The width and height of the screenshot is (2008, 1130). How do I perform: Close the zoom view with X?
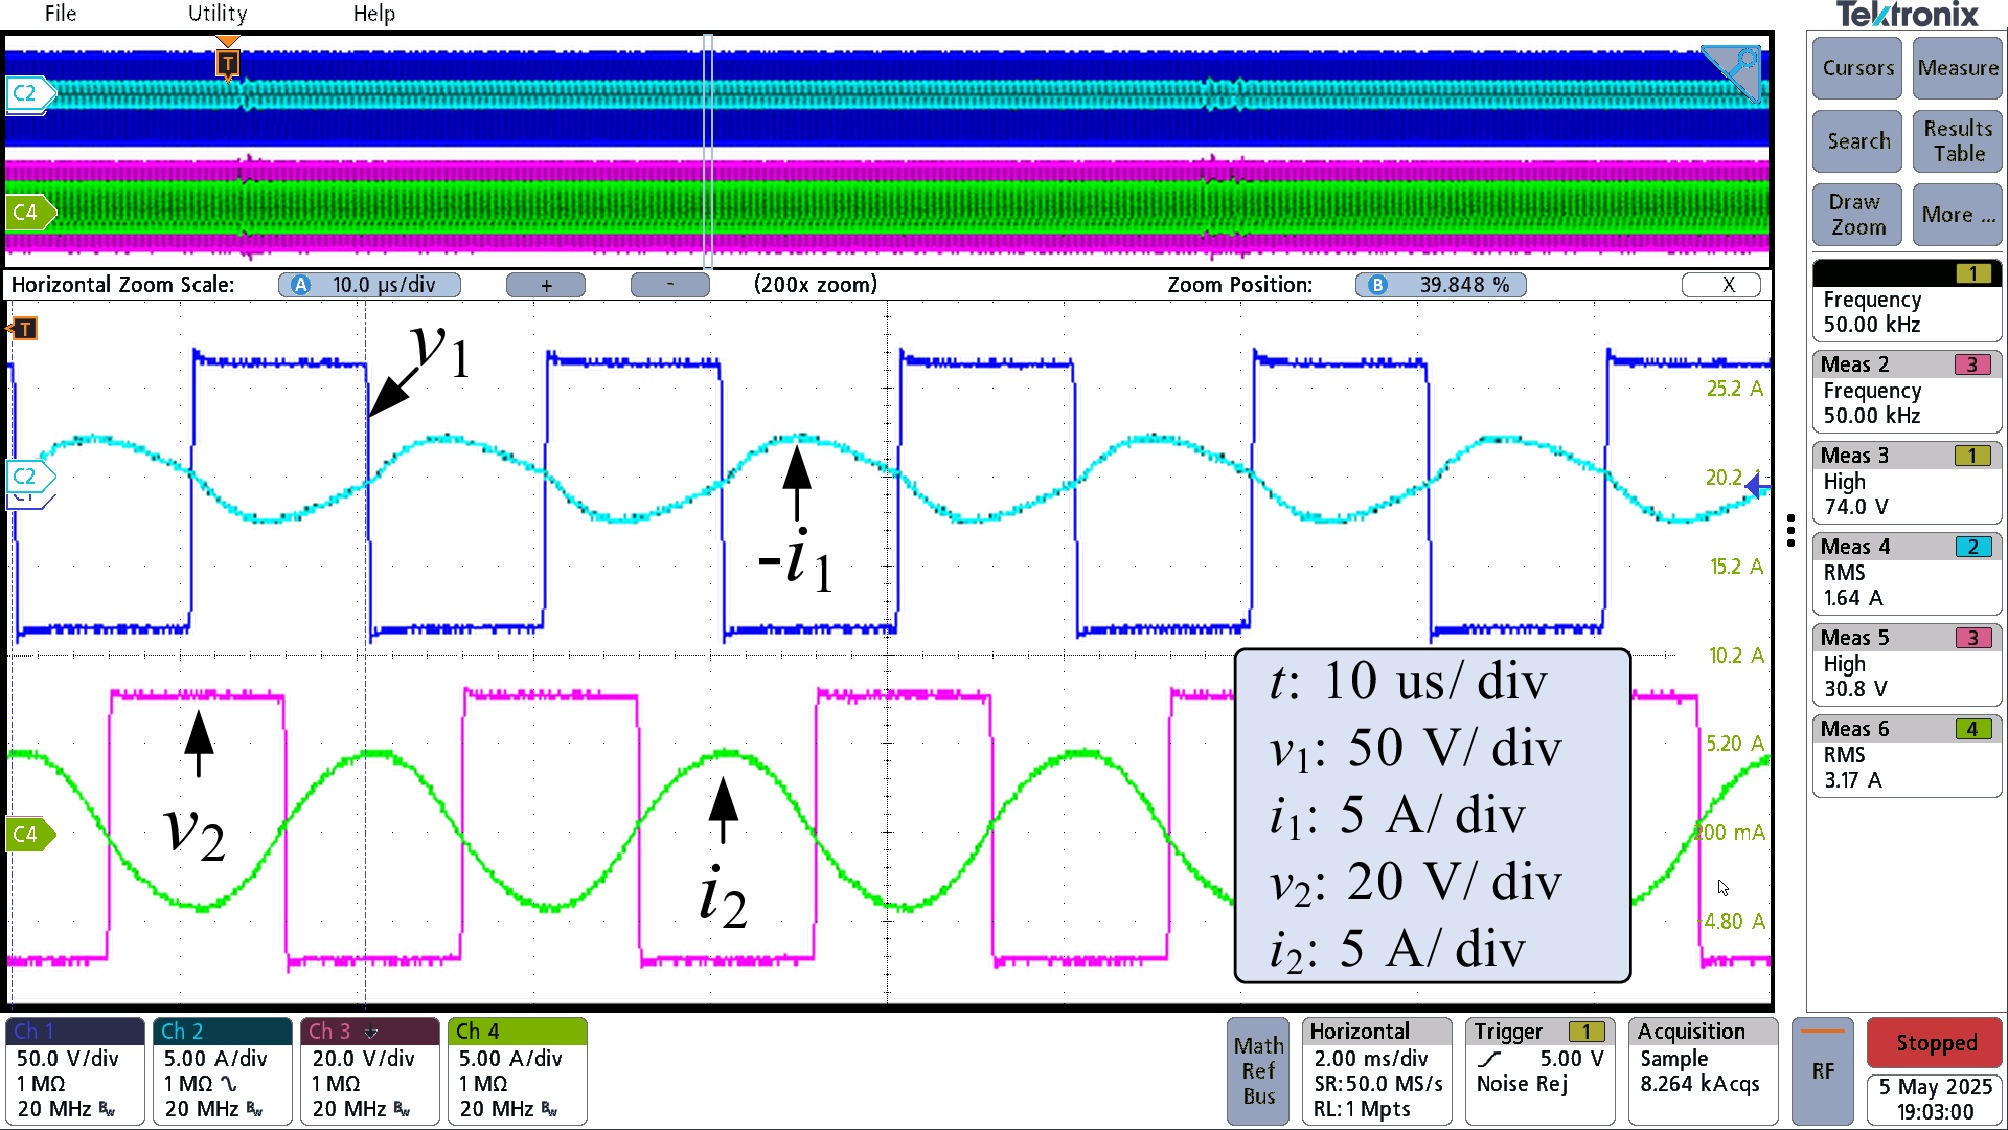tap(1727, 285)
